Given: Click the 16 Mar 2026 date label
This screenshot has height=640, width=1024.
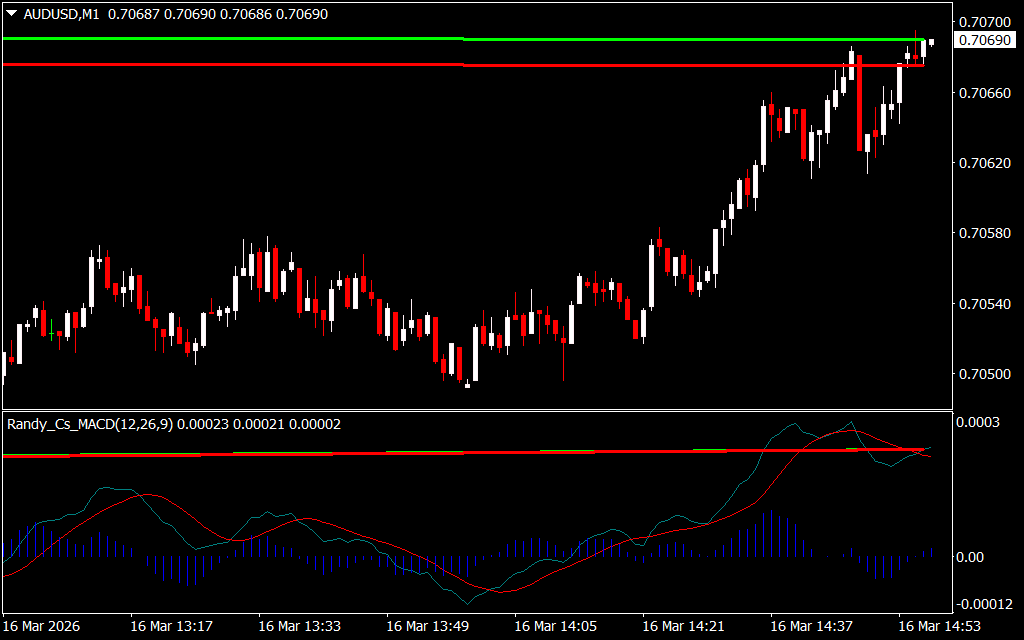Looking at the screenshot, I should 43,626.
